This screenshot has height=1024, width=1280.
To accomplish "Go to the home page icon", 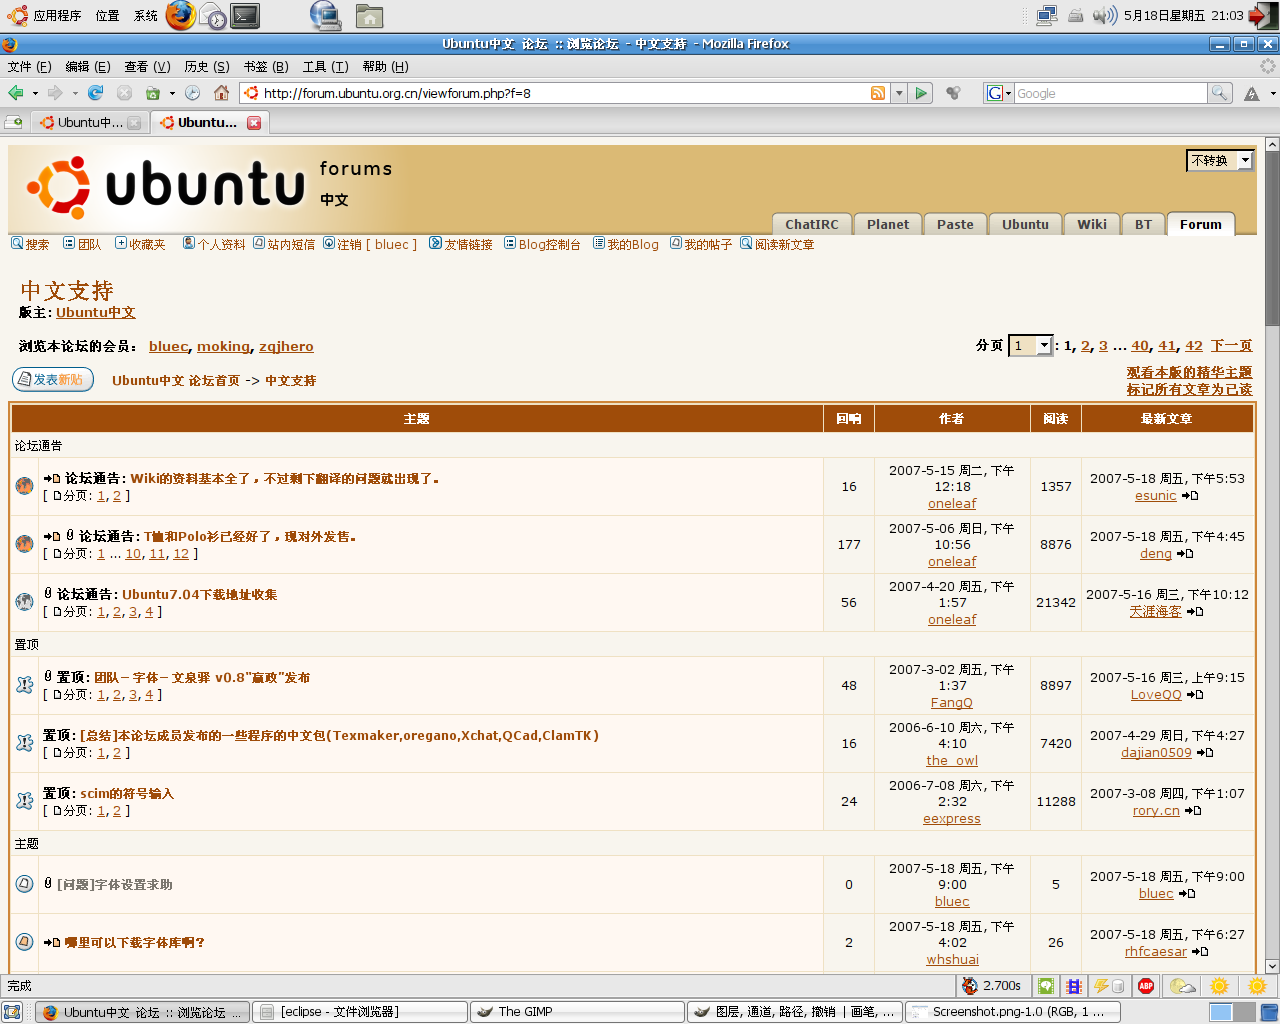I will click(x=222, y=93).
